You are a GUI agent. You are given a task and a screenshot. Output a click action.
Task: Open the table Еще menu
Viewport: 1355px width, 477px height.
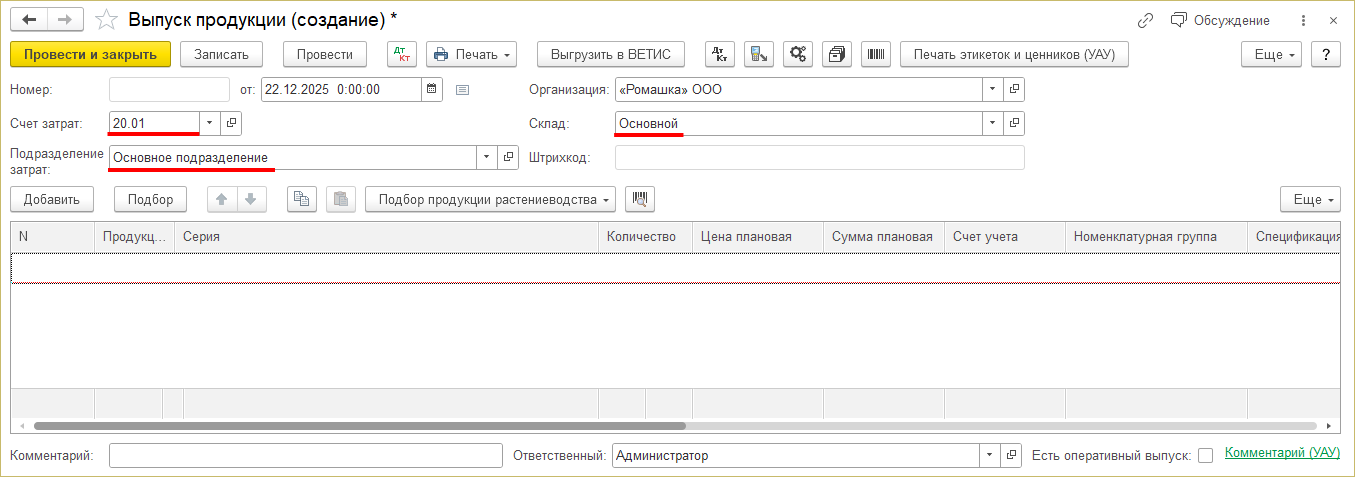[x=1311, y=199]
